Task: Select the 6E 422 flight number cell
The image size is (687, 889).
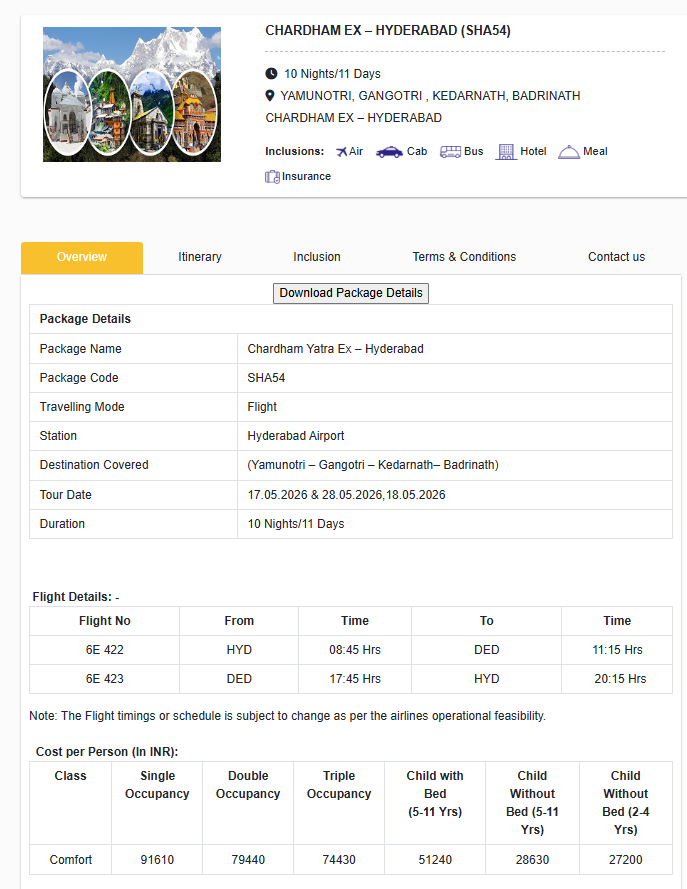Action: 105,650
